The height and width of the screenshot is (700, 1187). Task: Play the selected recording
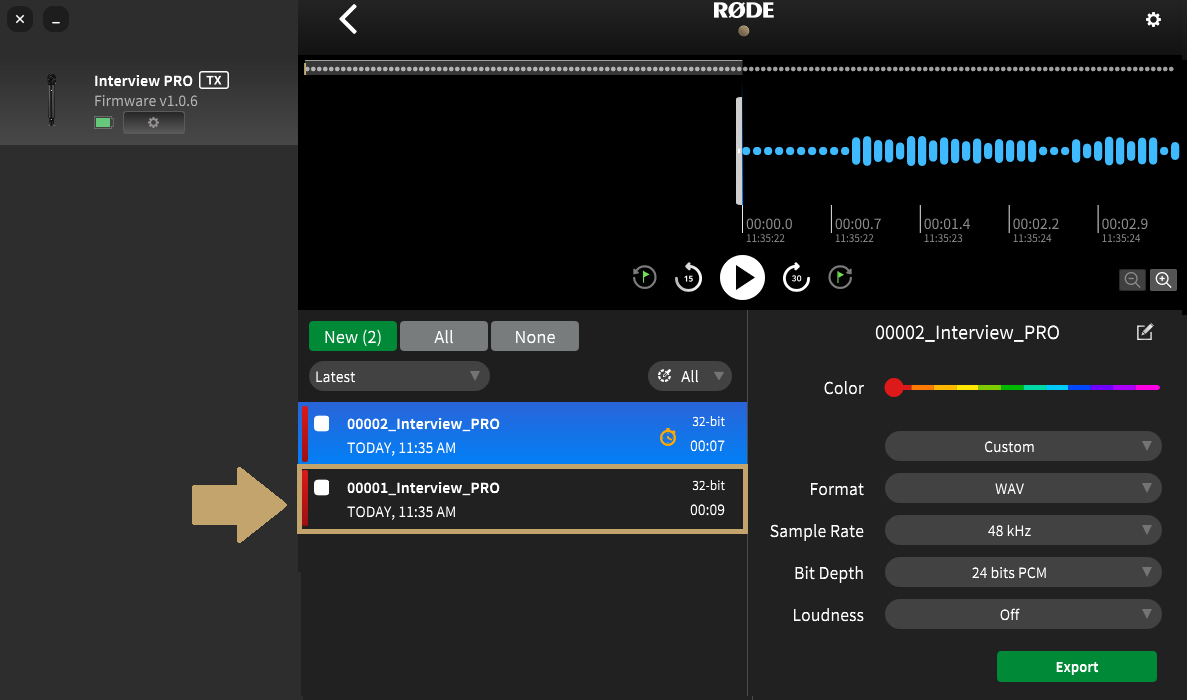pos(742,278)
